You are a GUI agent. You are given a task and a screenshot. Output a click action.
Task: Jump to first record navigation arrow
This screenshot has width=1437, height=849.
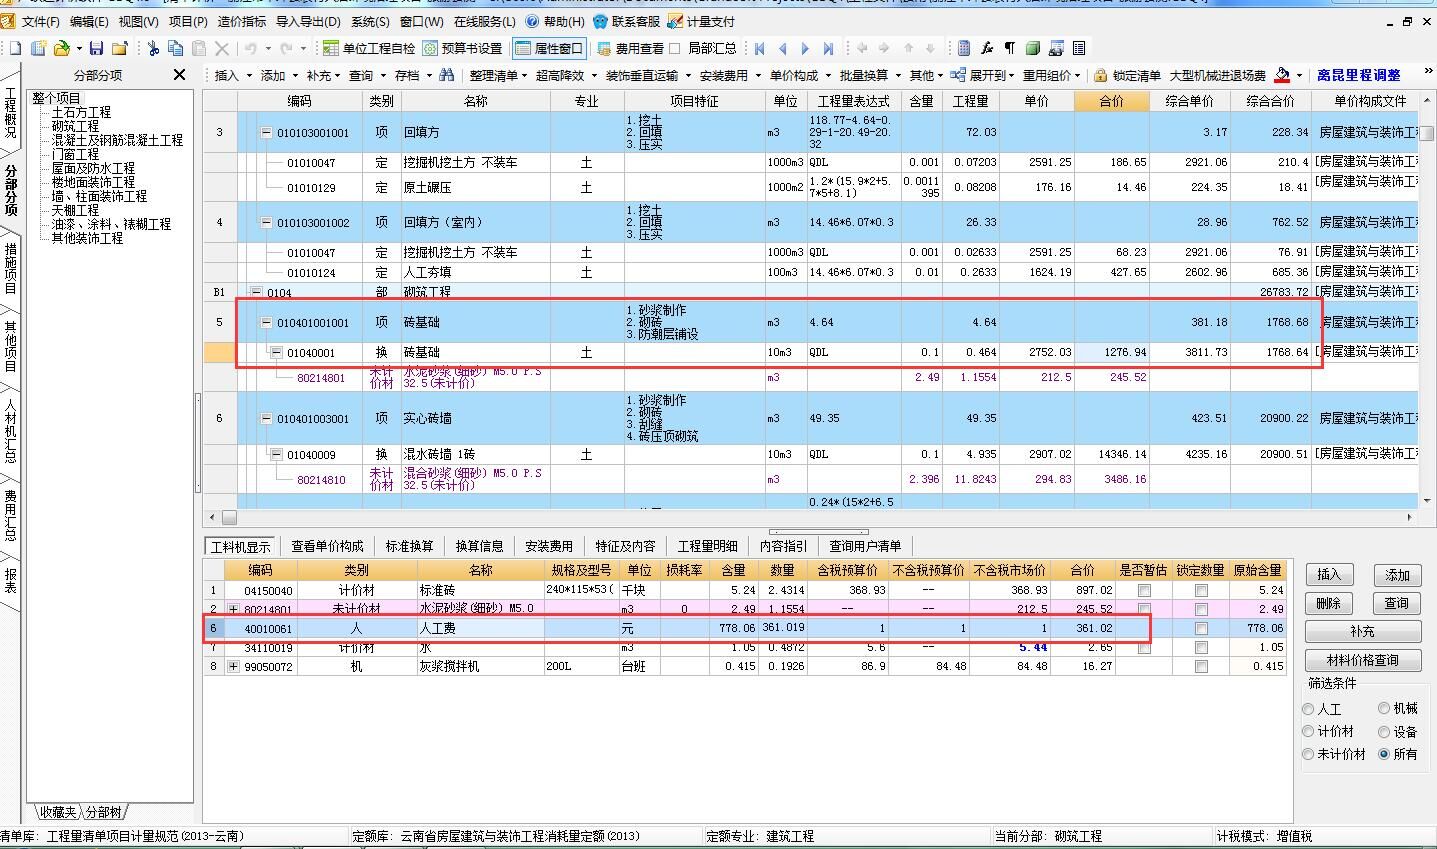tap(760, 48)
